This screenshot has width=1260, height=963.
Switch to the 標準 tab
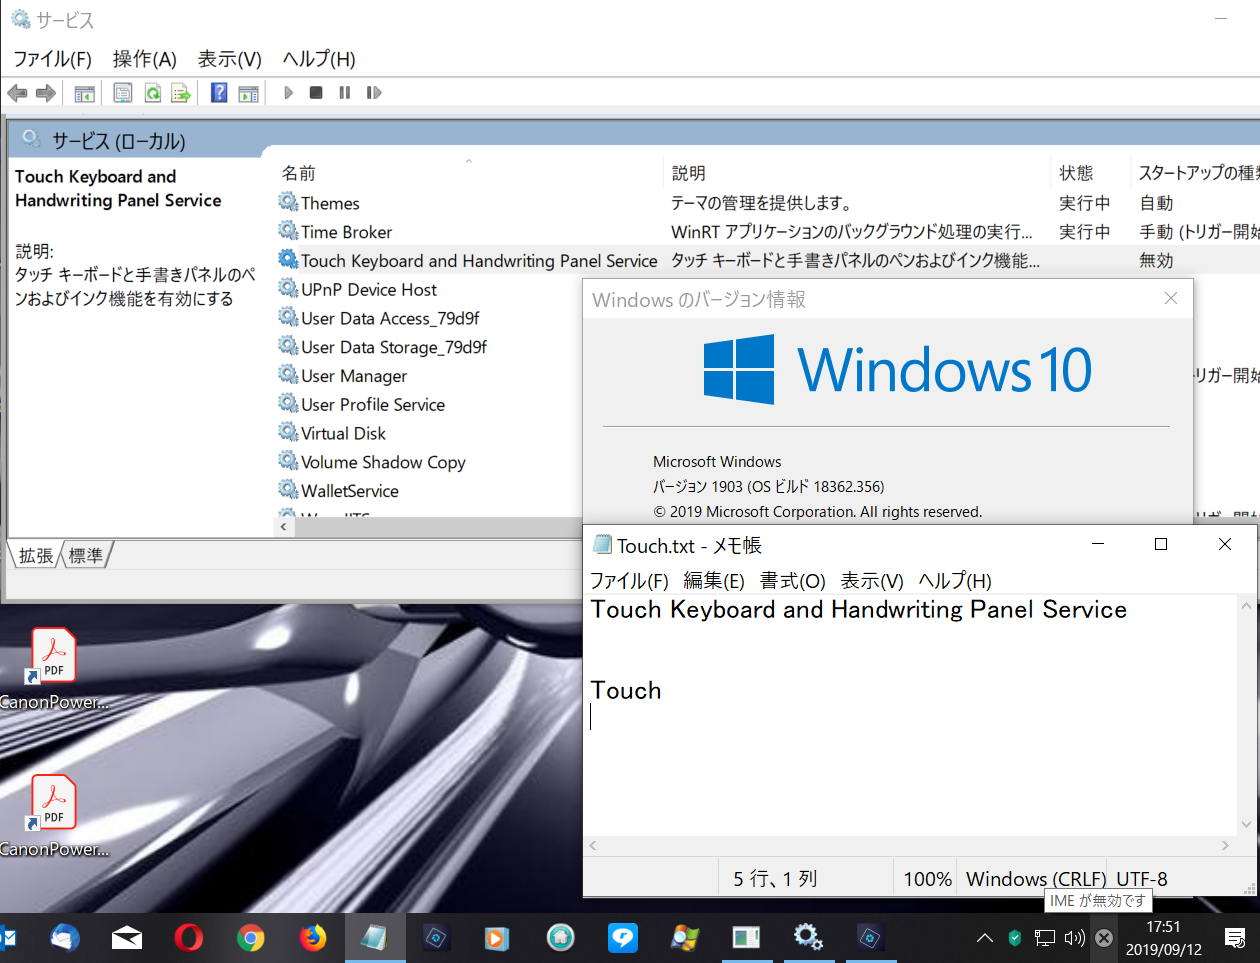pyautogui.click(x=86, y=555)
